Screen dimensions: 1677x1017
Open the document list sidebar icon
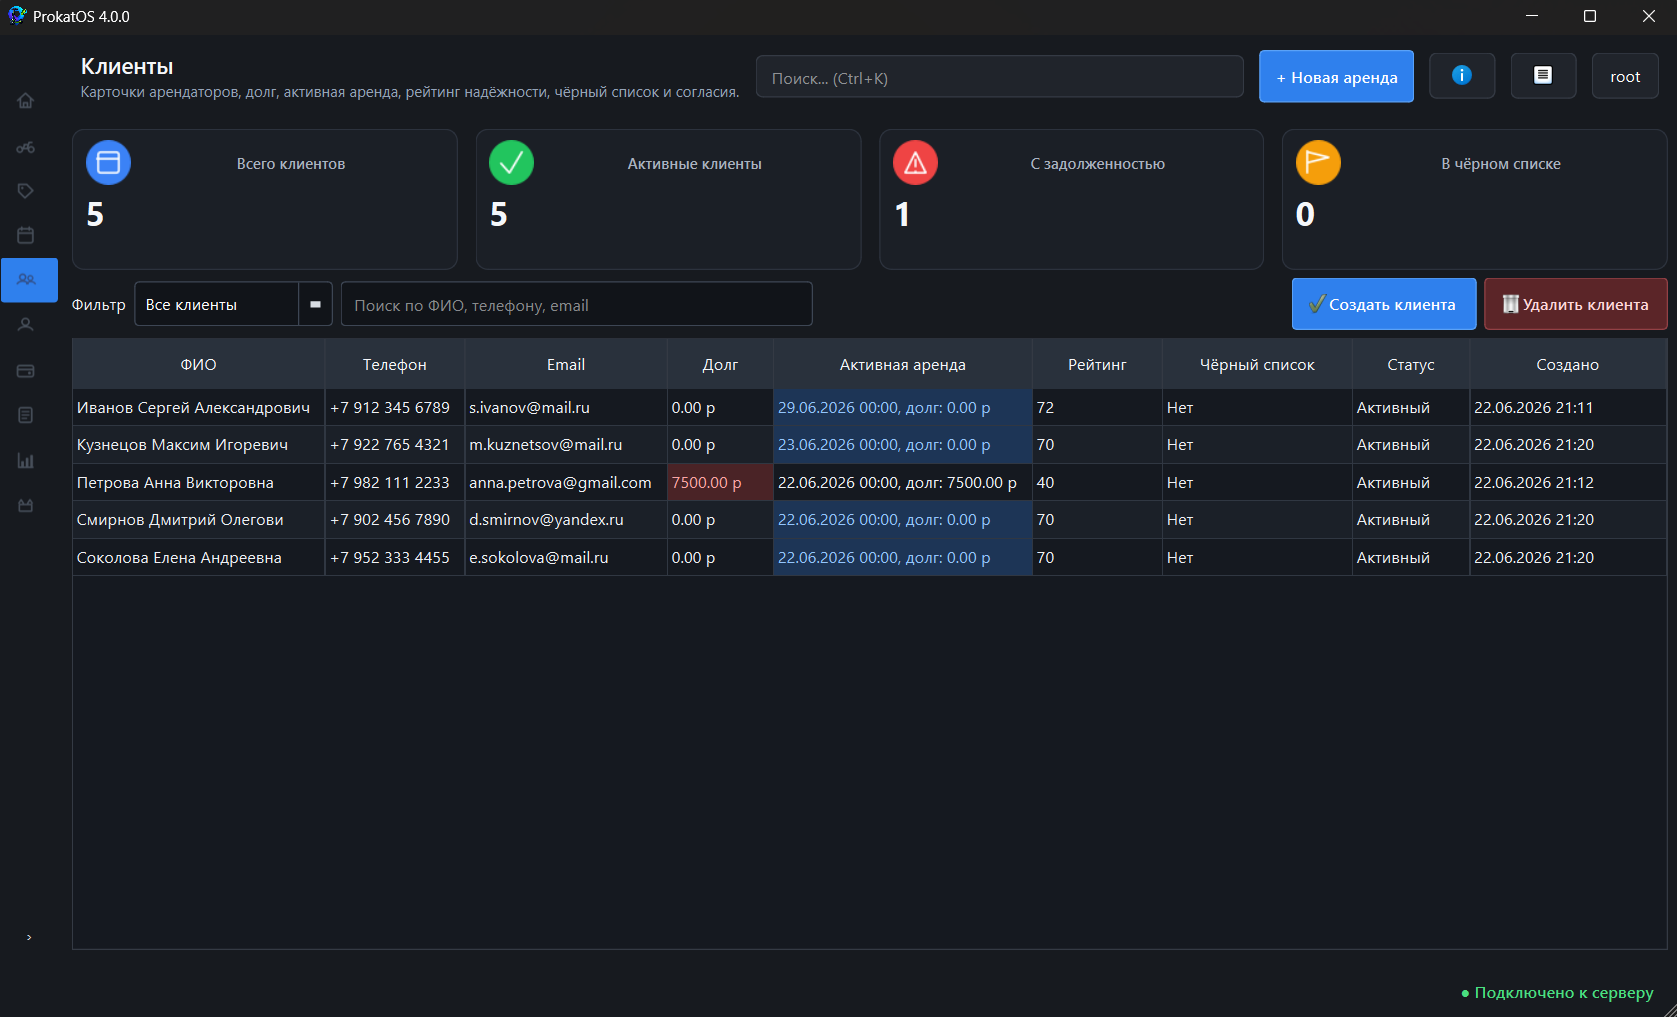pyautogui.click(x=26, y=415)
